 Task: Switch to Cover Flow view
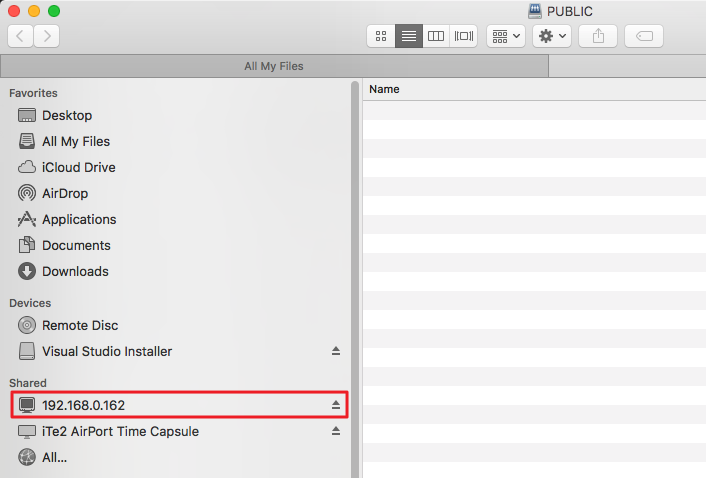[464, 36]
